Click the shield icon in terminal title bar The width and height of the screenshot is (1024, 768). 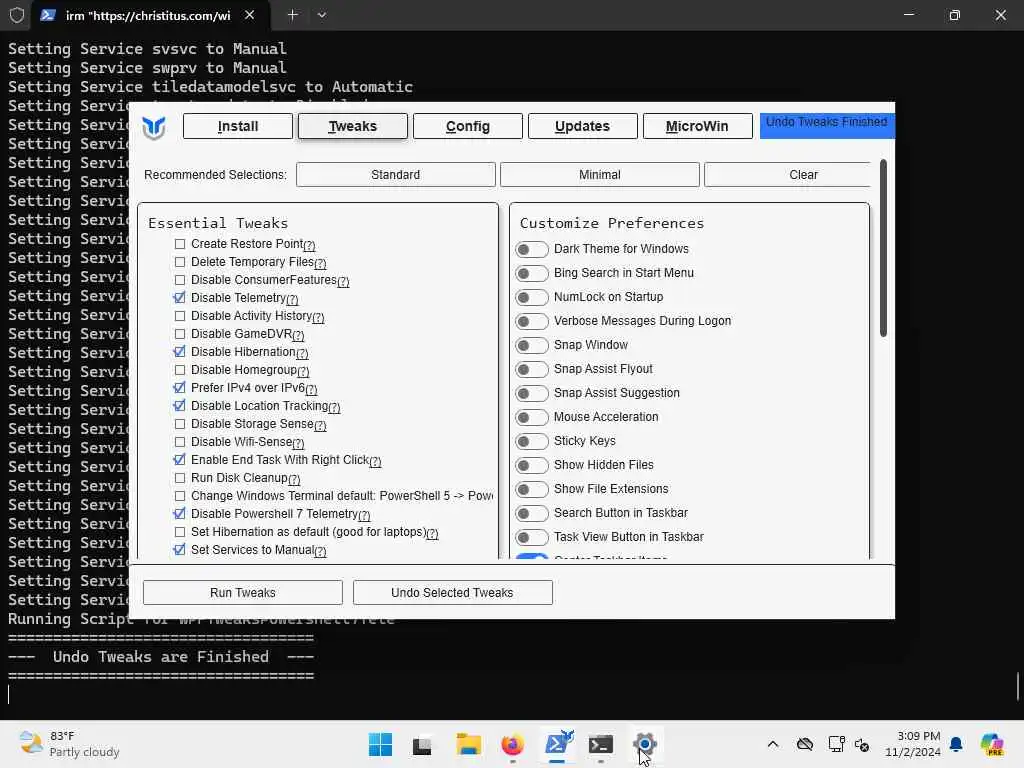point(16,15)
